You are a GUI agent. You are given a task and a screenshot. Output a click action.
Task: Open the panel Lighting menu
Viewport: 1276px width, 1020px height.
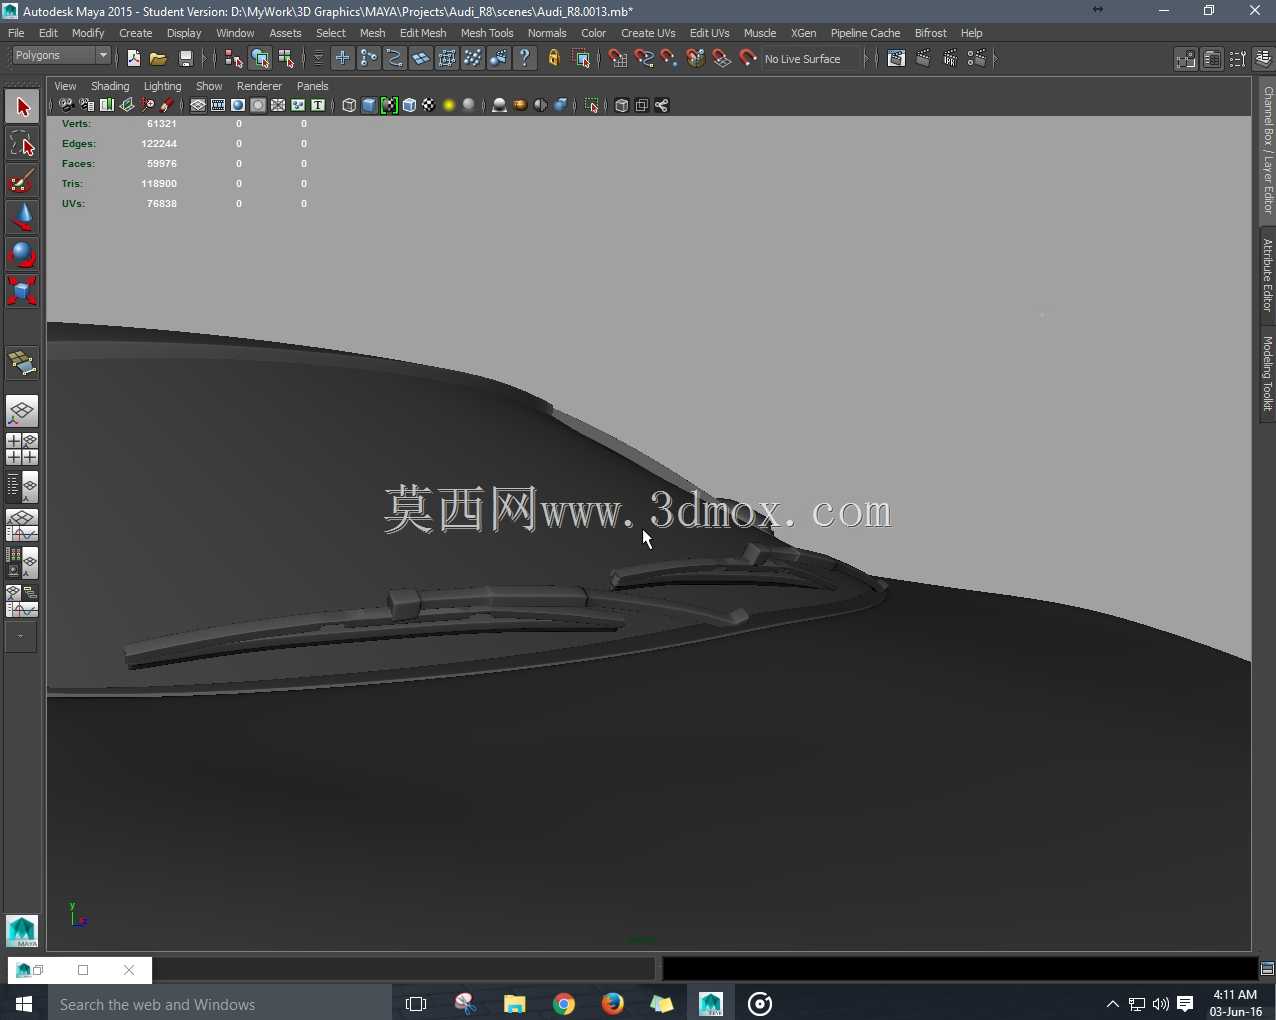tap(162, 86)
